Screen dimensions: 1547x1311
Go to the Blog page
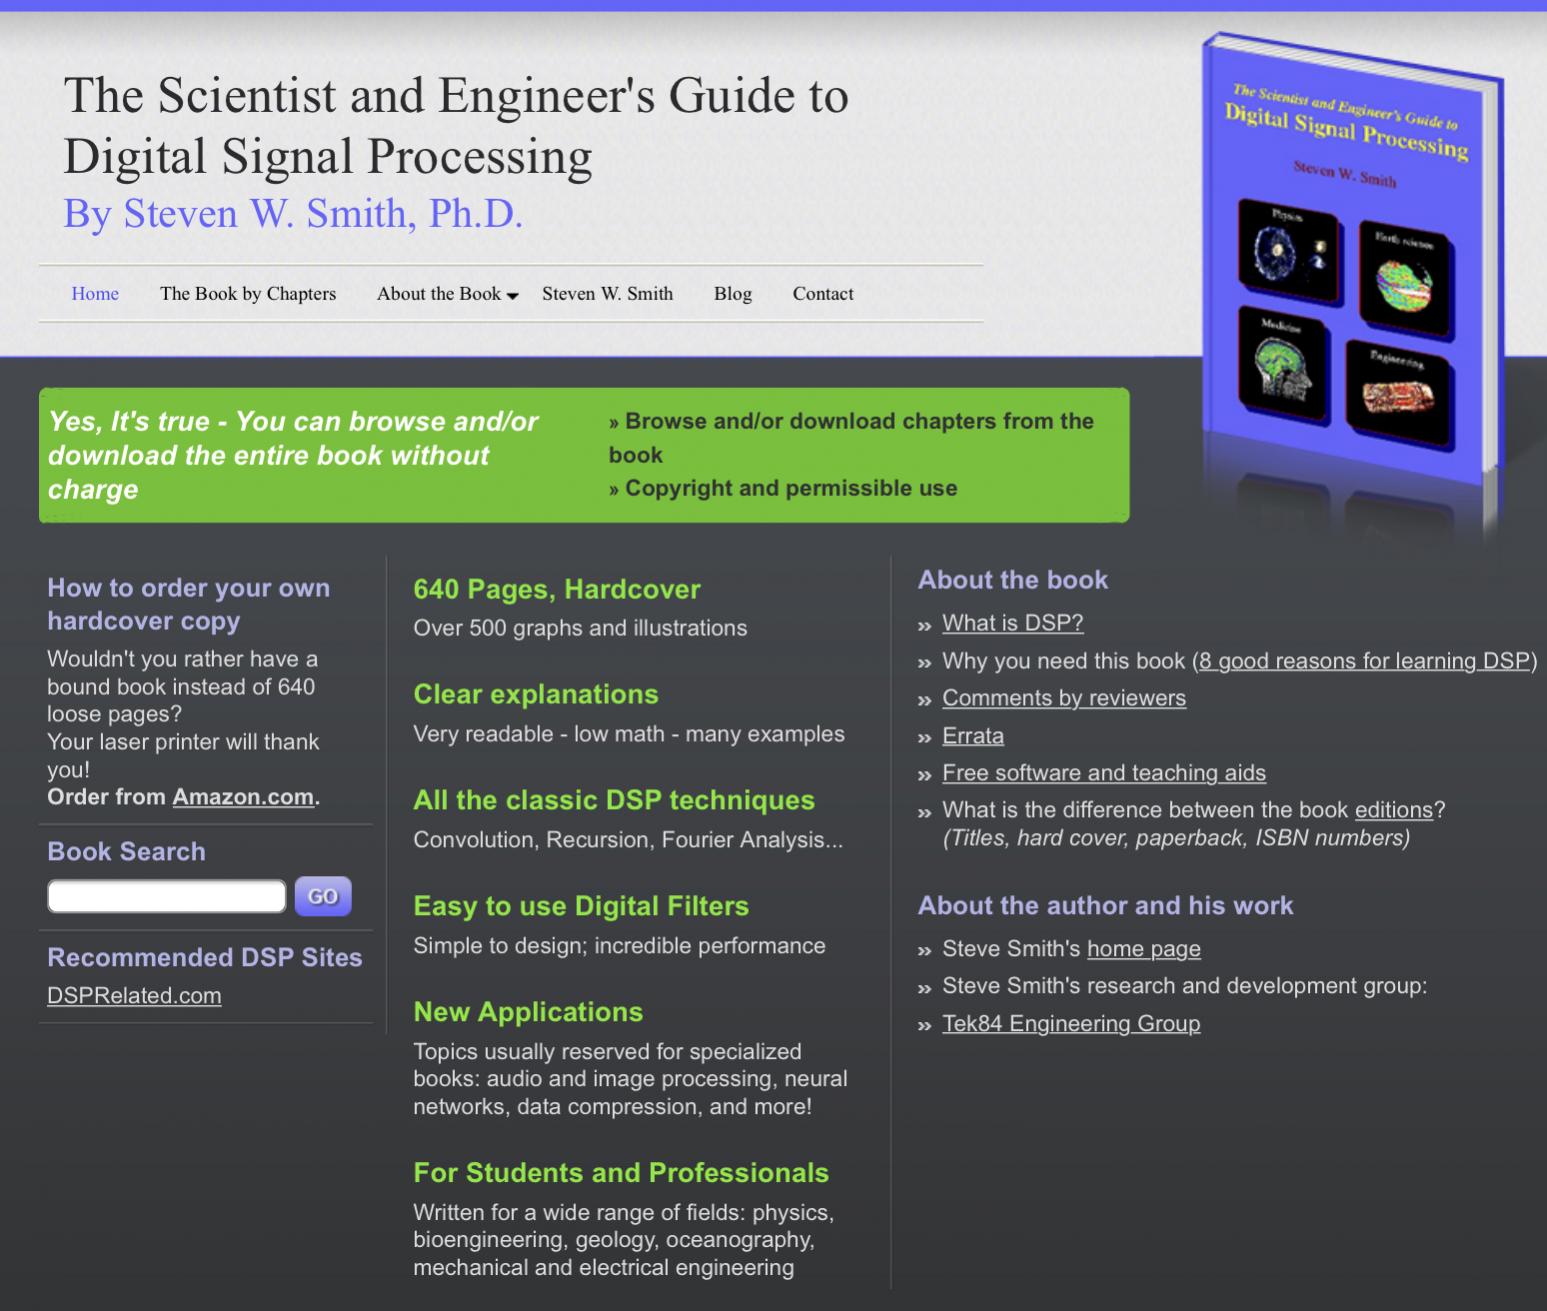733,293
